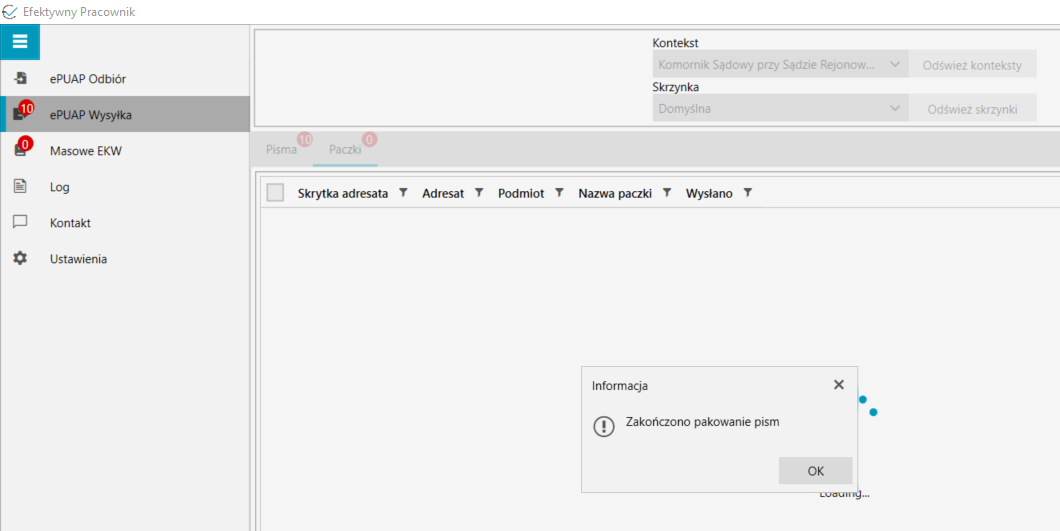1060x531 pixels.
Task: Click the Log document icon
Action: [20, 187]
